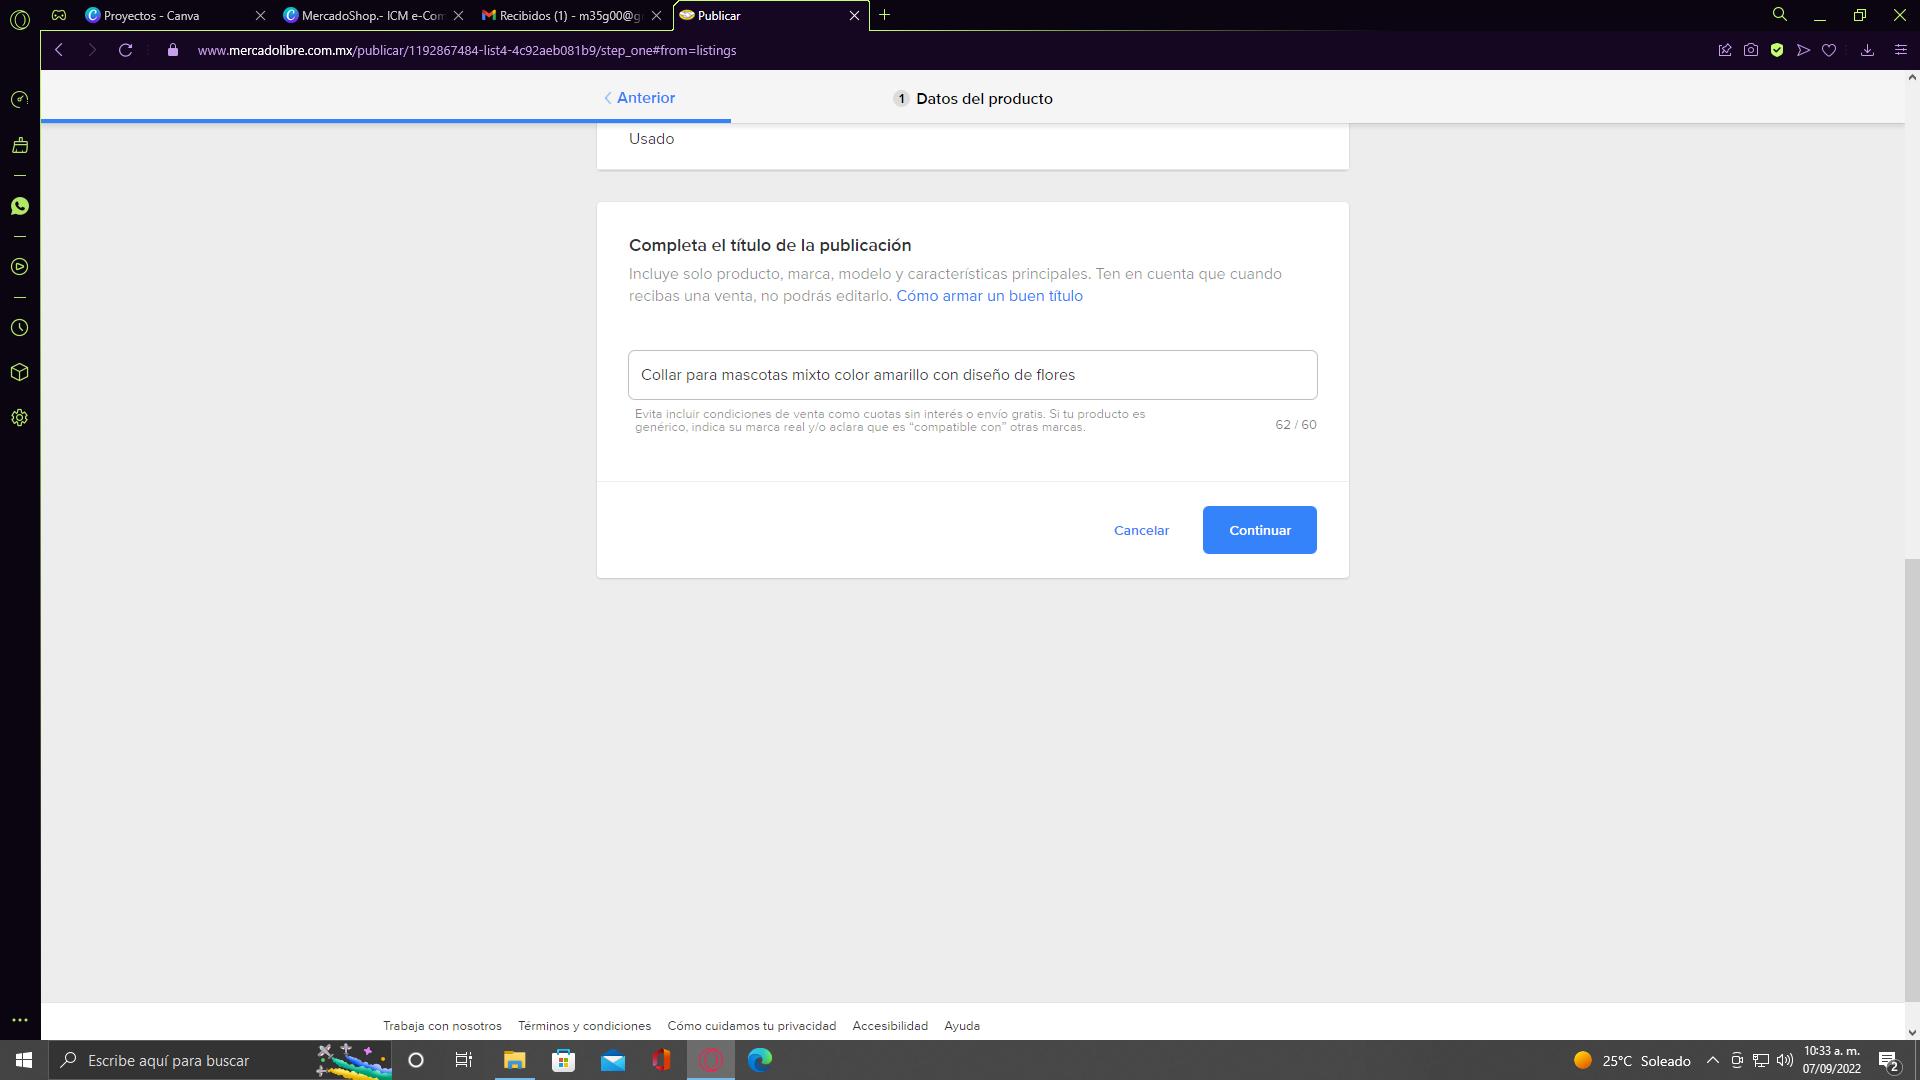Click the heart bookmark icon
This screenshot has width=1920, height=1080.
tap(1829, 50)
